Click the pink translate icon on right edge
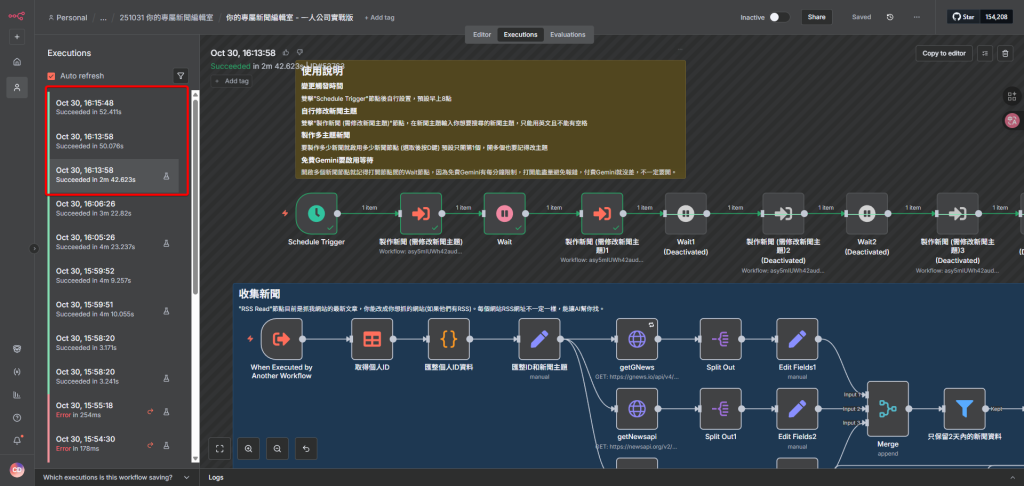The image size is (1024, 486). (1012, 120)
